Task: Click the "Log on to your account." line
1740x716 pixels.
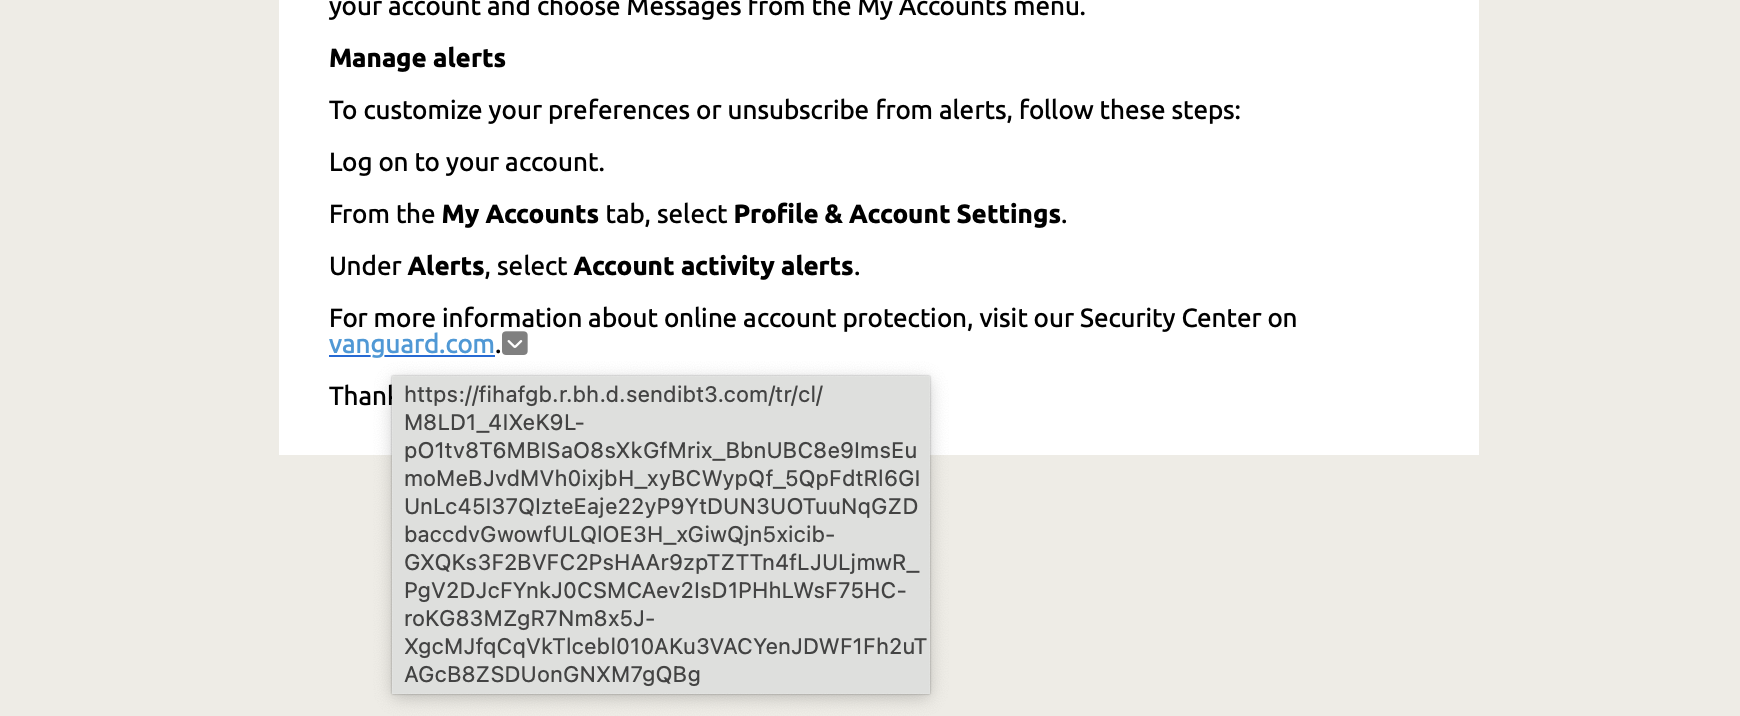Action: [466, 162]
